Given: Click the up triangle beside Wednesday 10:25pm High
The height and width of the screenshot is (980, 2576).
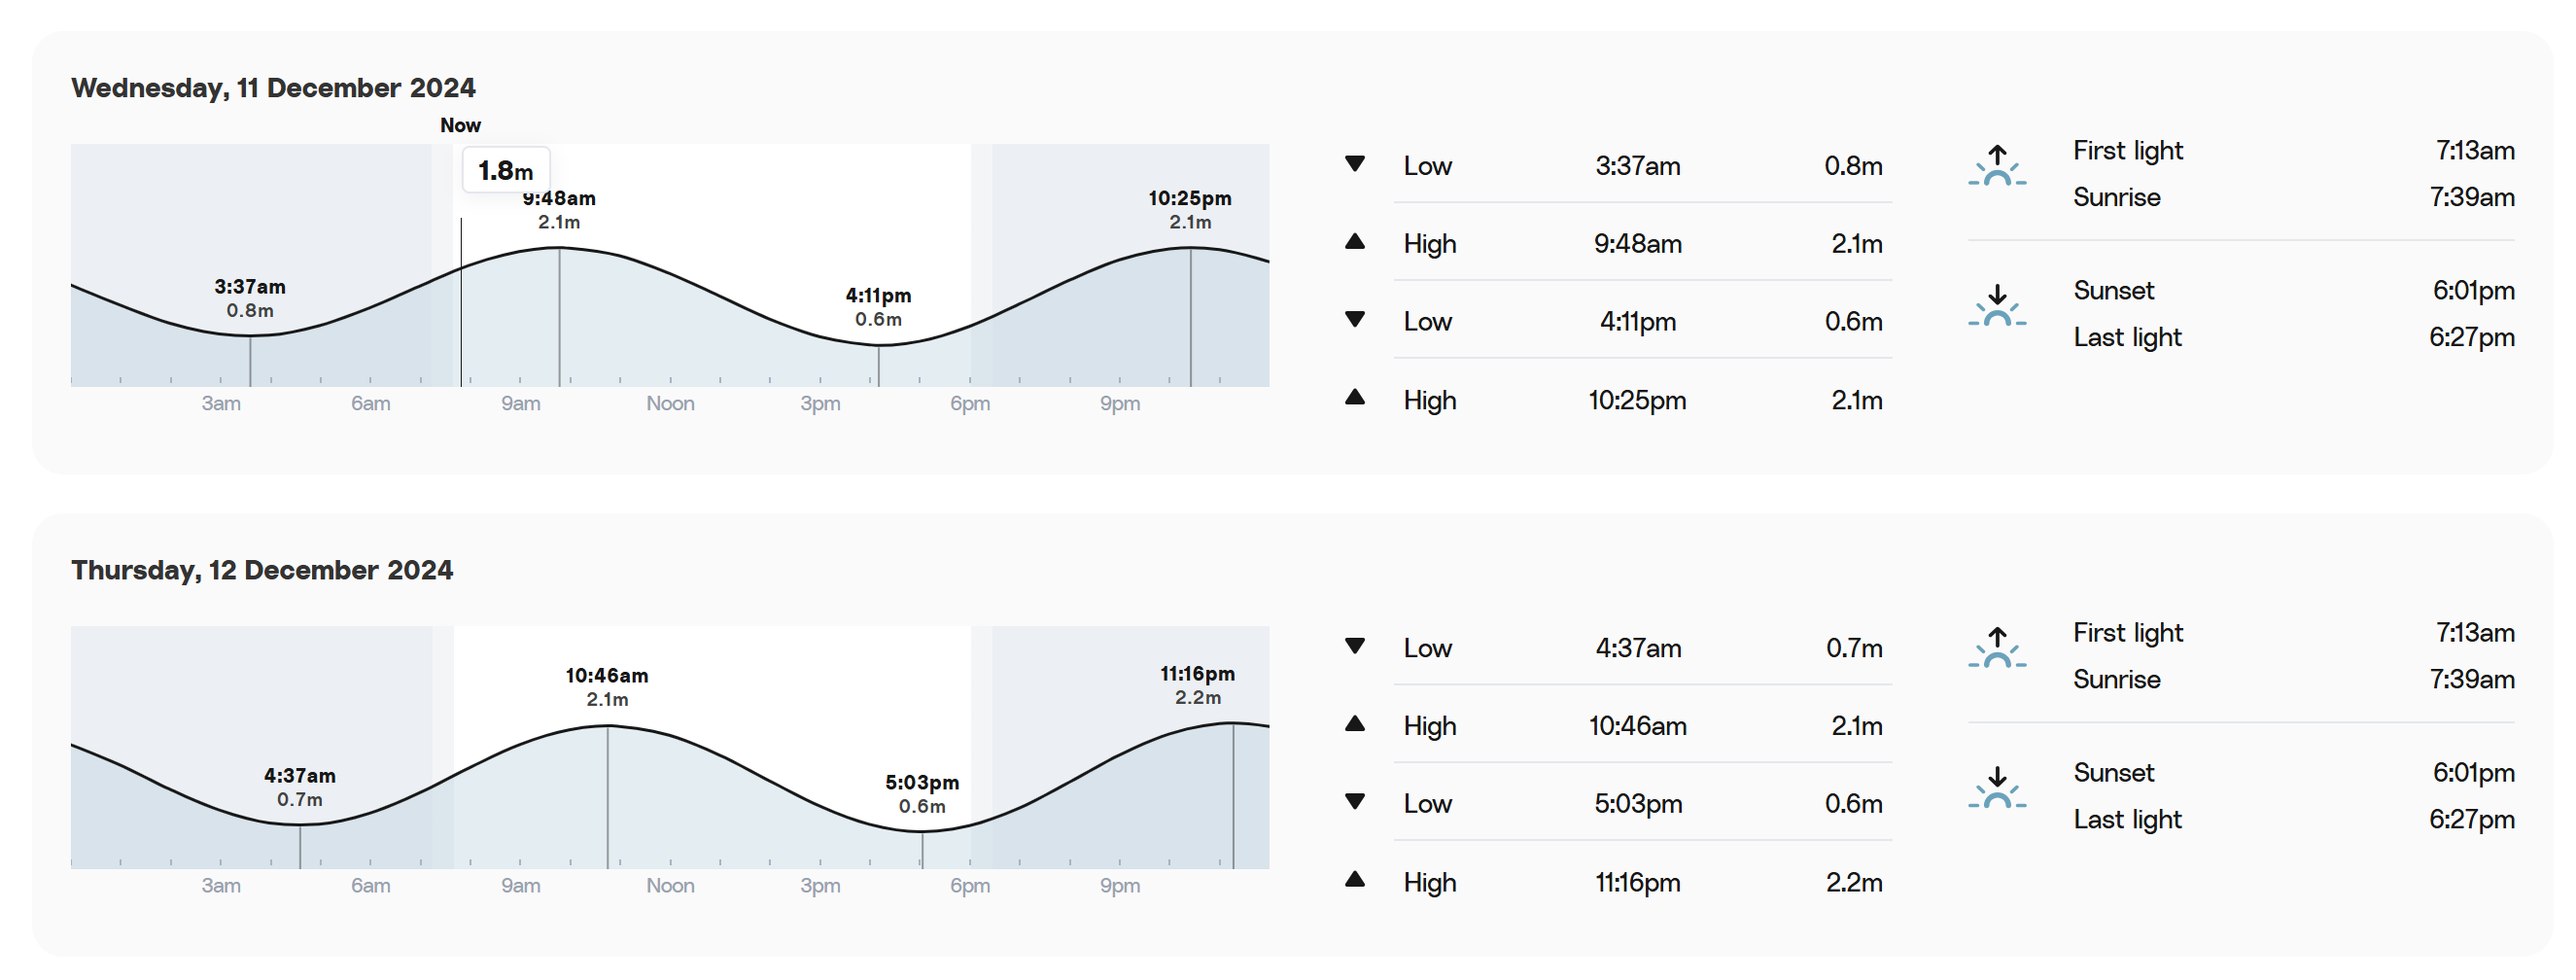Looking at the screenshot, I should click(x=1355, y=398).
